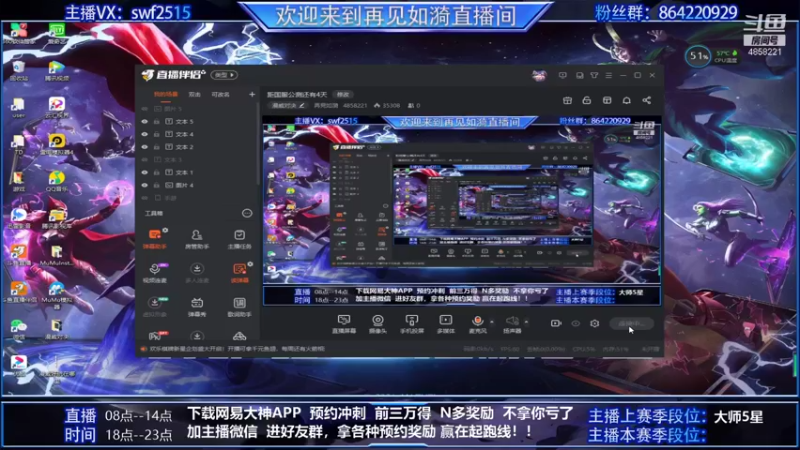Open the orange sticker tool beside 多人连麦
Screen dimensions: 800x450
(239, 272)
